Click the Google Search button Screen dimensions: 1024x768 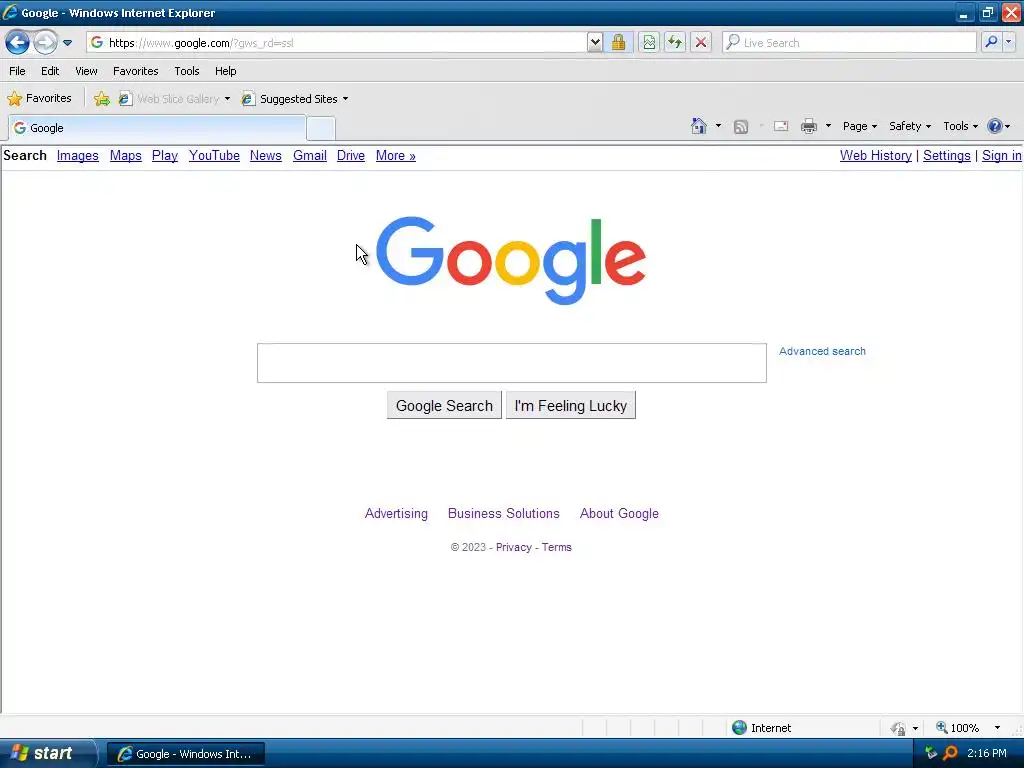[x=444, y=406]
